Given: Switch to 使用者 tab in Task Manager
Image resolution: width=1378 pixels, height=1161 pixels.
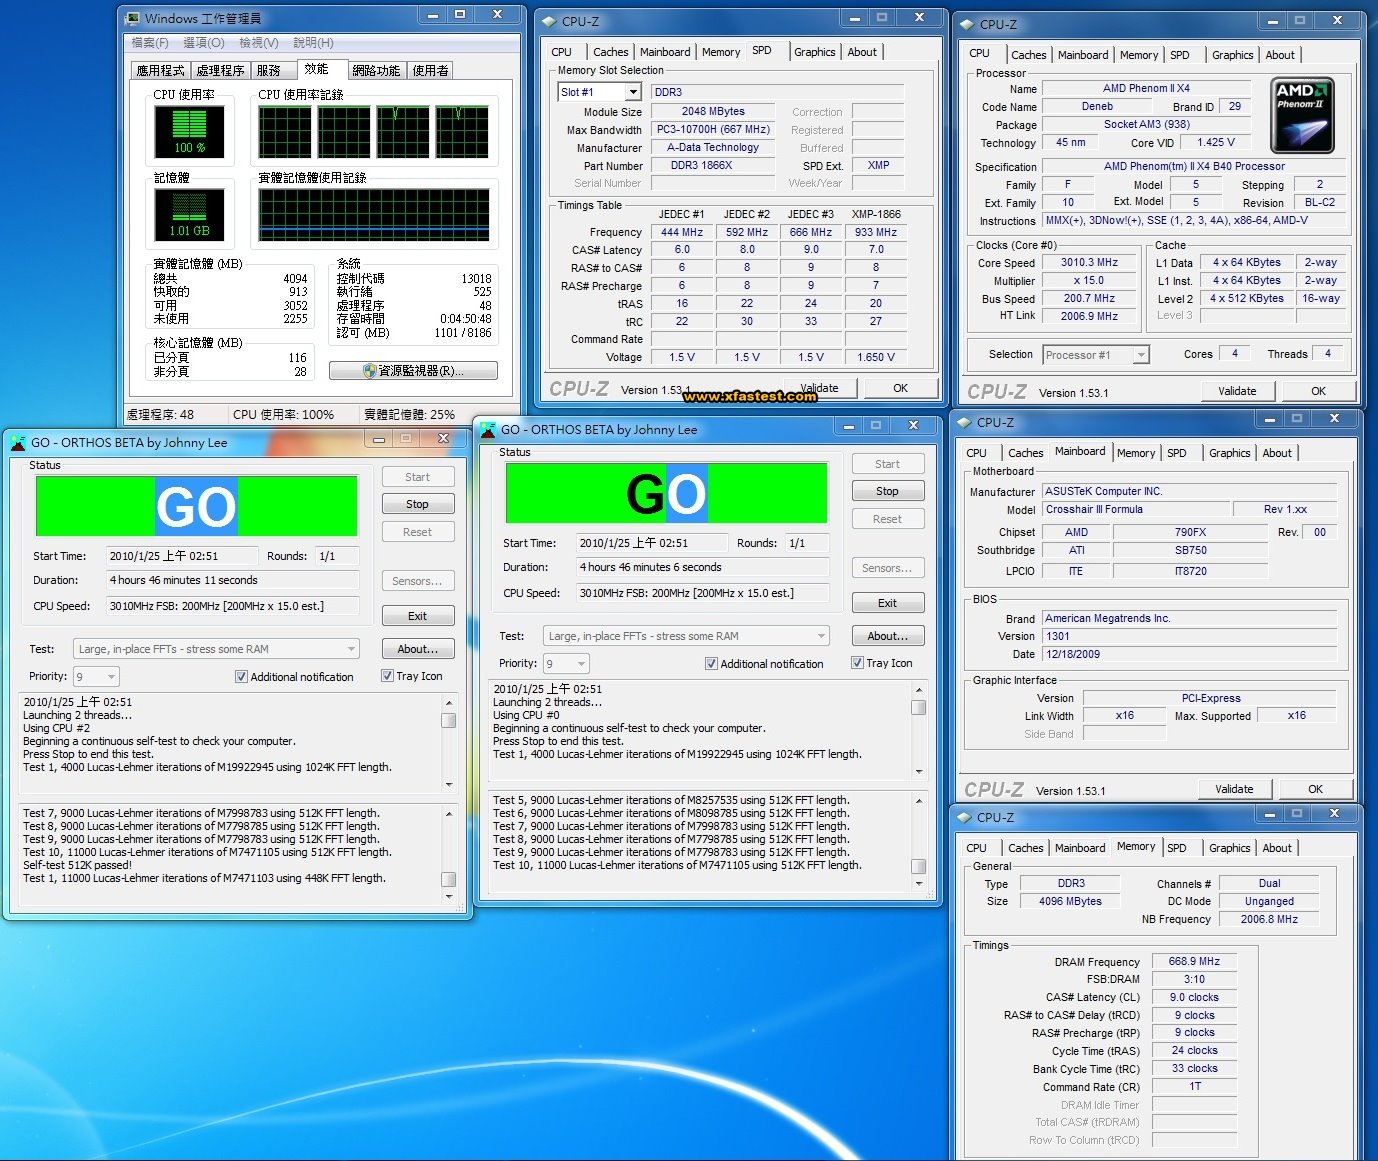Looking at the screenshot, I should coord(431,70).
